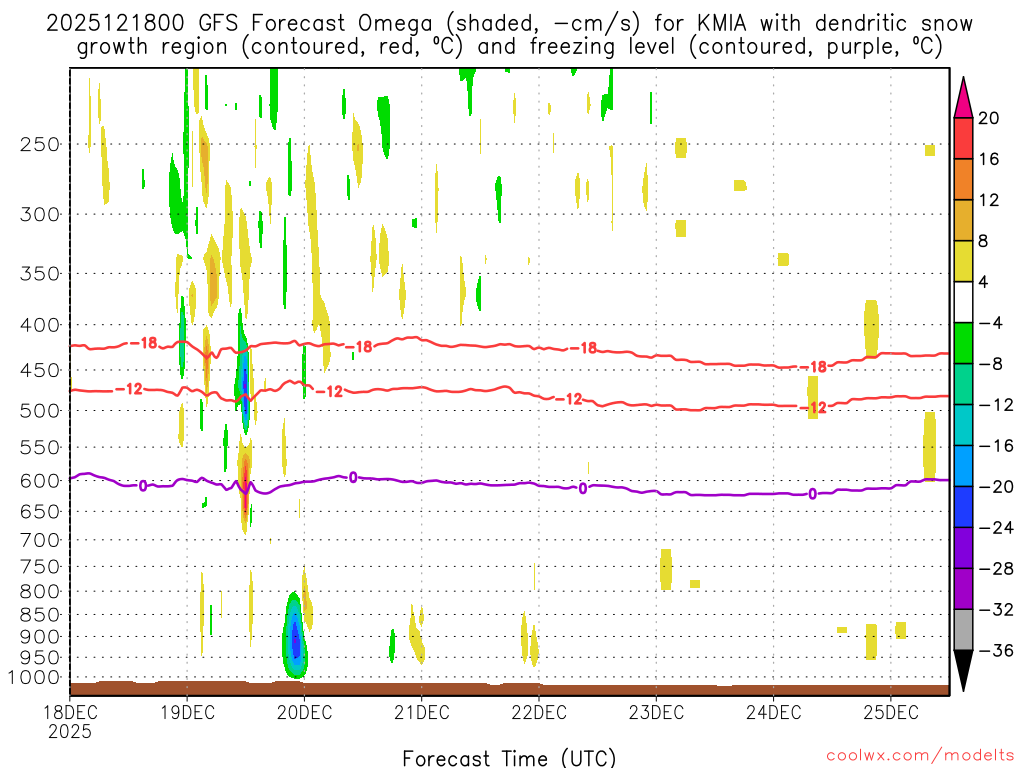
Task: Click the 500 pressure level label
Action: pos(40,411)
